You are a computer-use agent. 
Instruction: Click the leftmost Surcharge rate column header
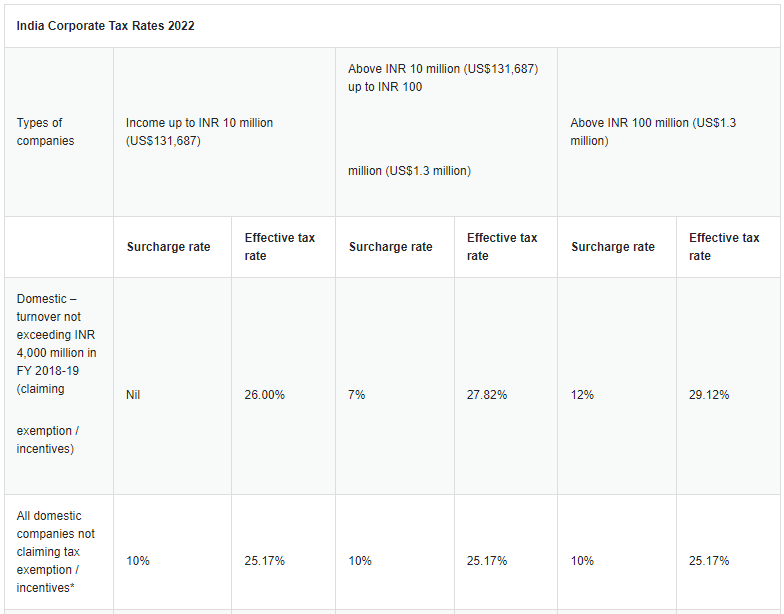(x=168, y=247)
